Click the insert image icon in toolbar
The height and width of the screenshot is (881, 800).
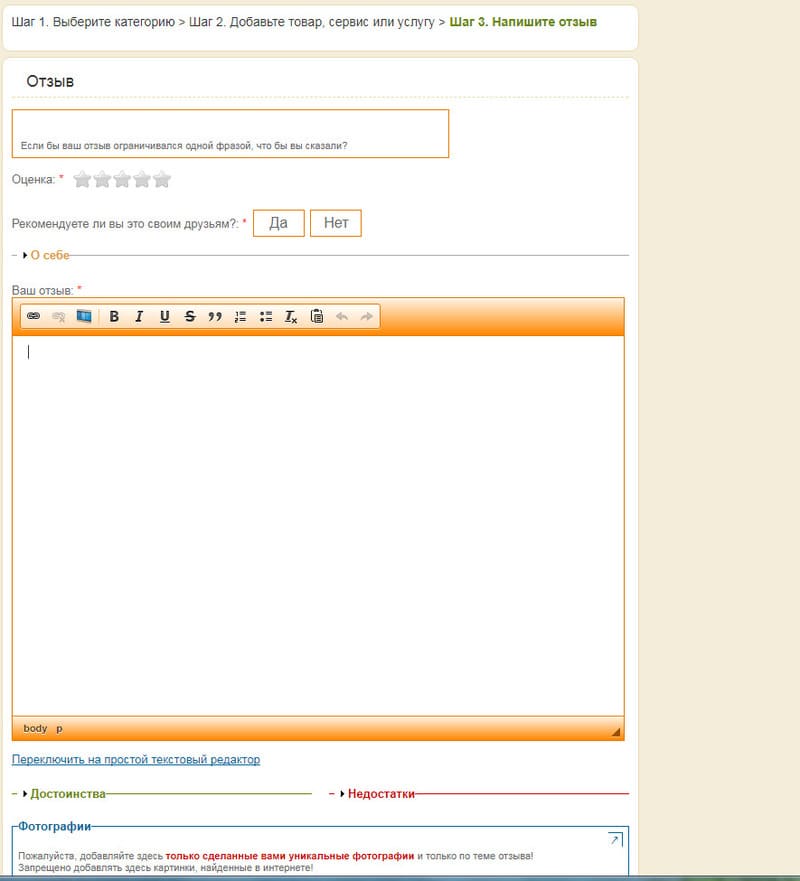click(84, 317)
